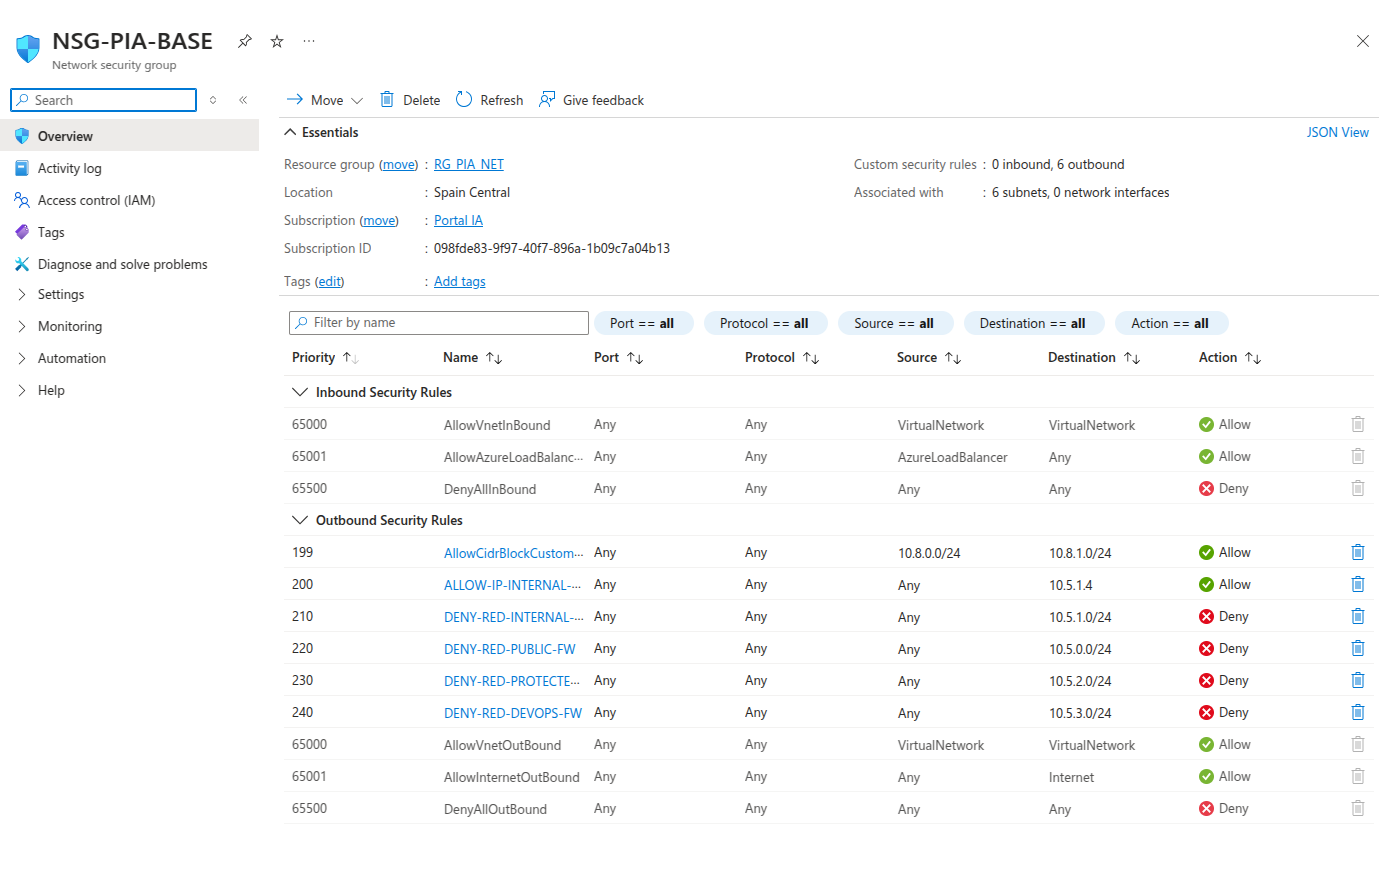Delete the DENY-RED-PUBLIC-FW rule
Viewport: 1393px width, 887px height.
tap(1357, 648)
